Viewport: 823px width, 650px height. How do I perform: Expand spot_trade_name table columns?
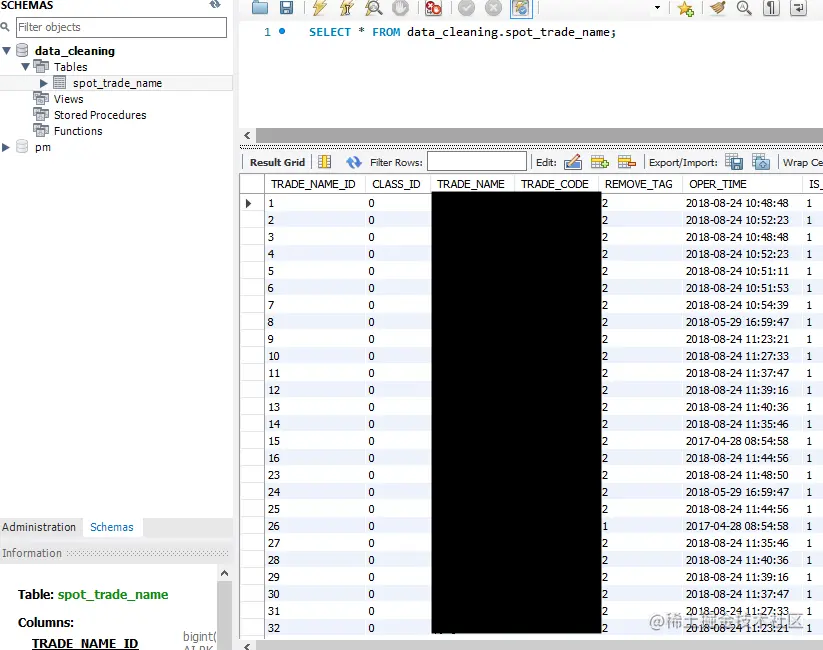(44, 83)
